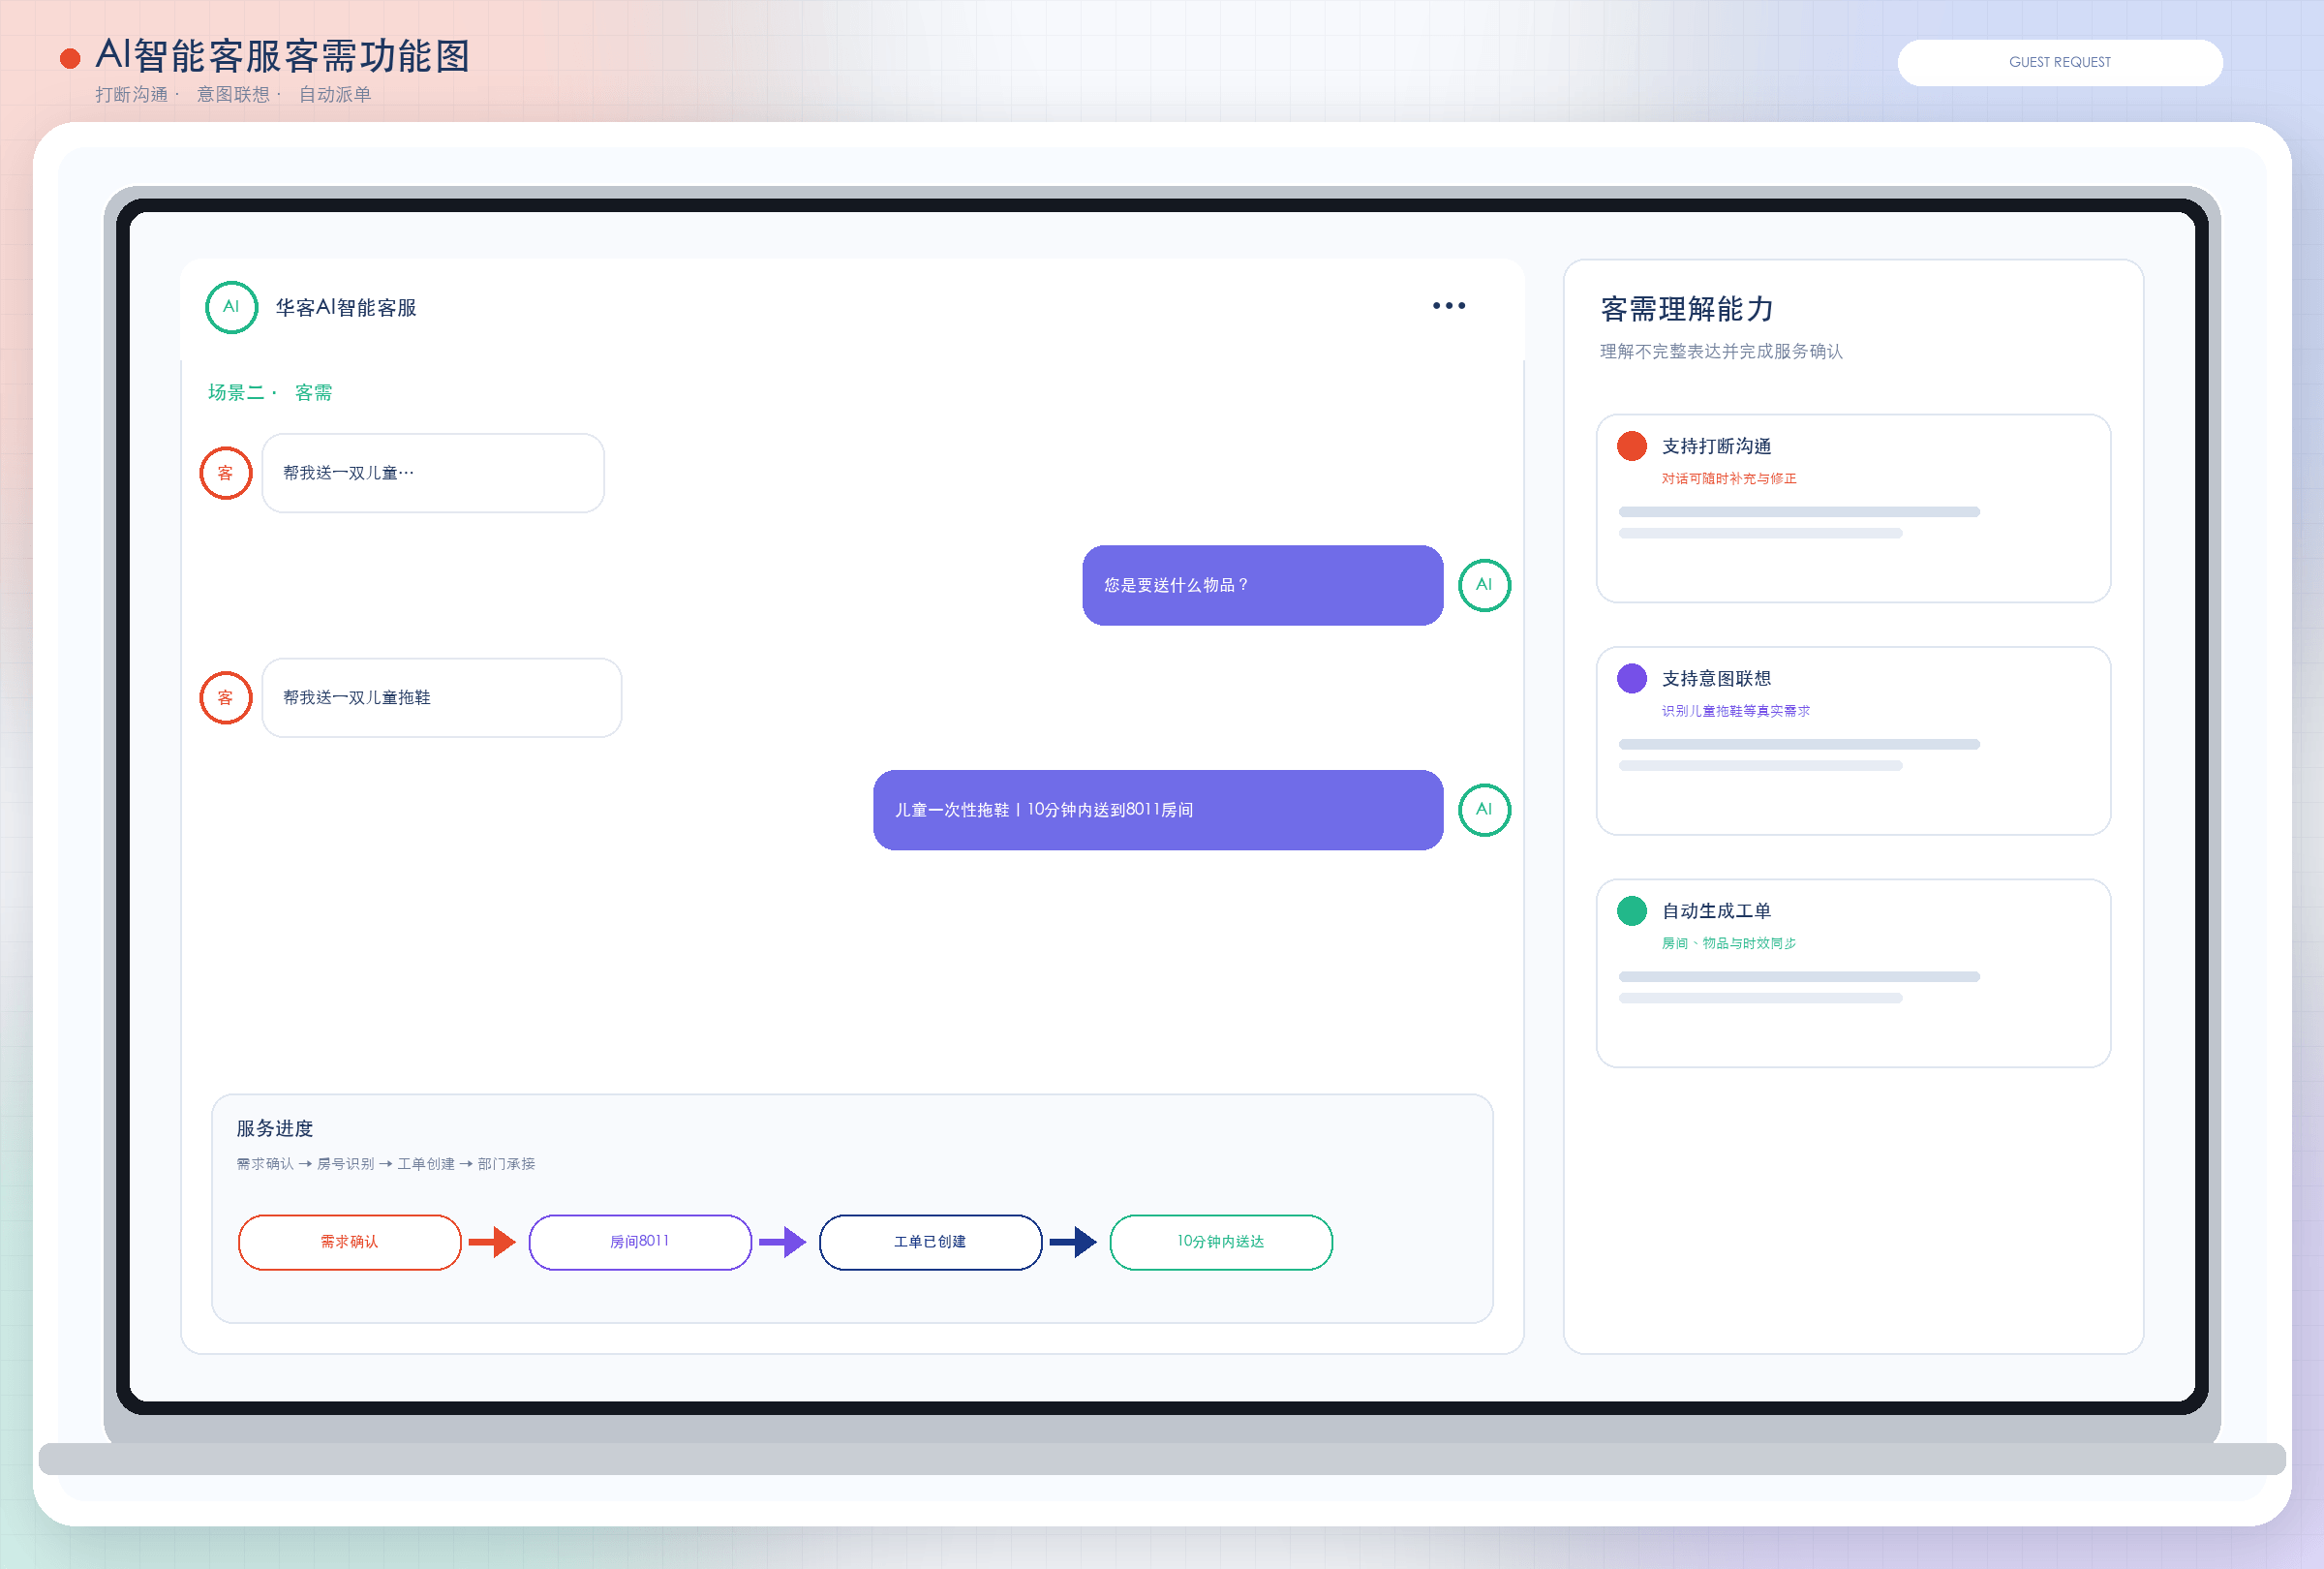The image size is (2324, 1569).
Task: Select the 需求确认 progress step
Action: (x=350, y=1242)
